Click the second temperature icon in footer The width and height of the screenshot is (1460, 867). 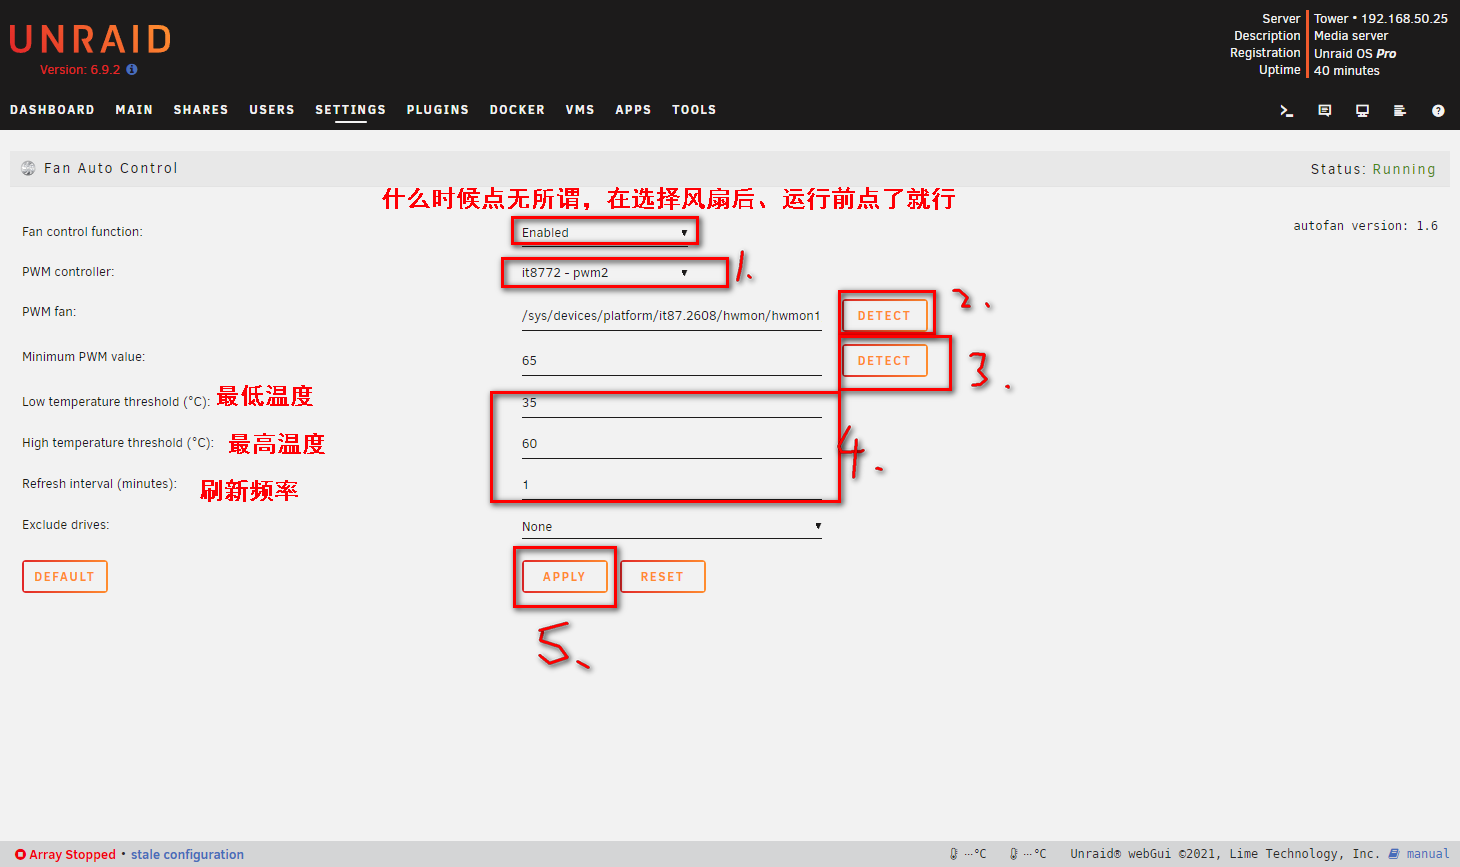coord(1014,854)
